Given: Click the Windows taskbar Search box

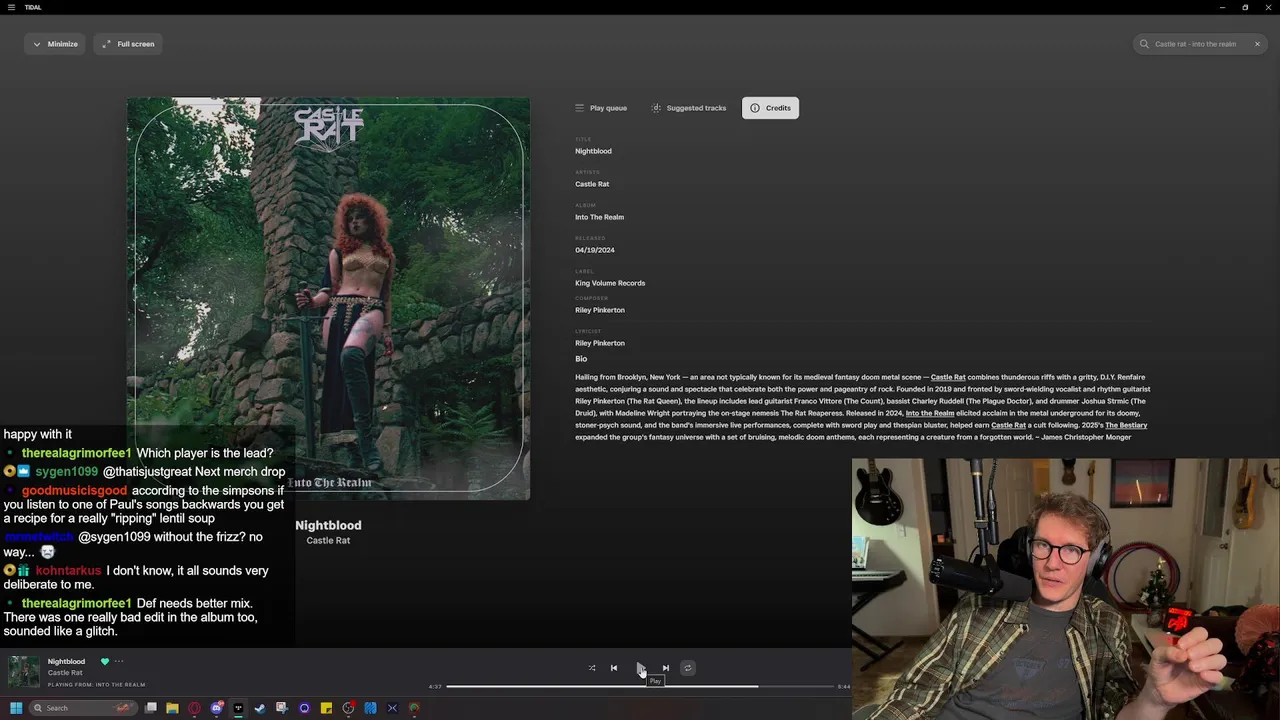Looking at the screenshot, I should (84, 708).
